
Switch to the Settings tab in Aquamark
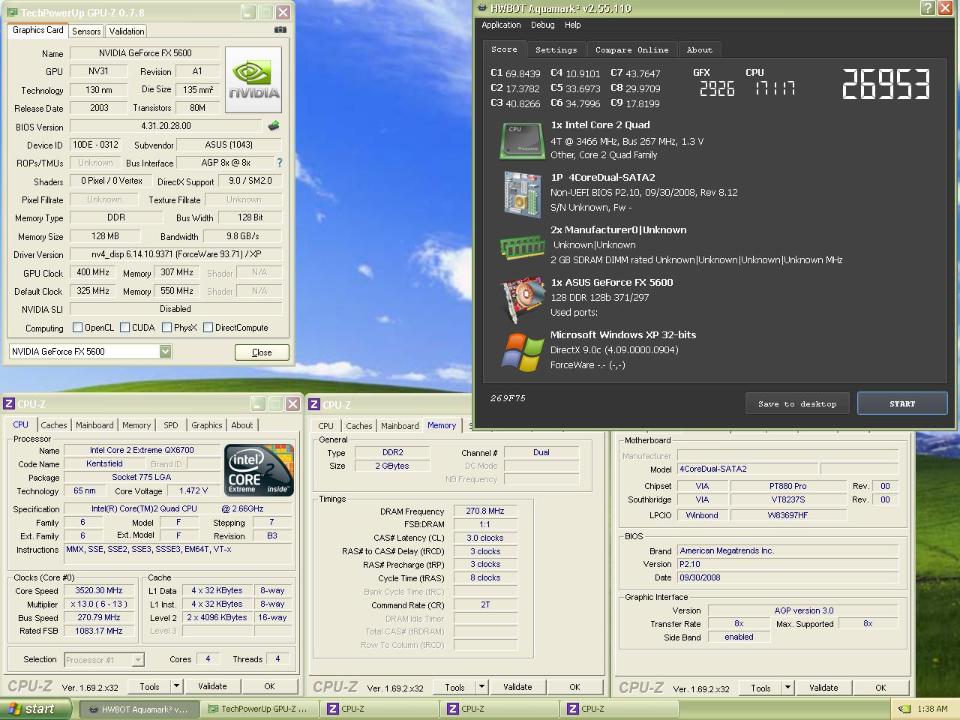pyautogui.click(x=556, y=50)
